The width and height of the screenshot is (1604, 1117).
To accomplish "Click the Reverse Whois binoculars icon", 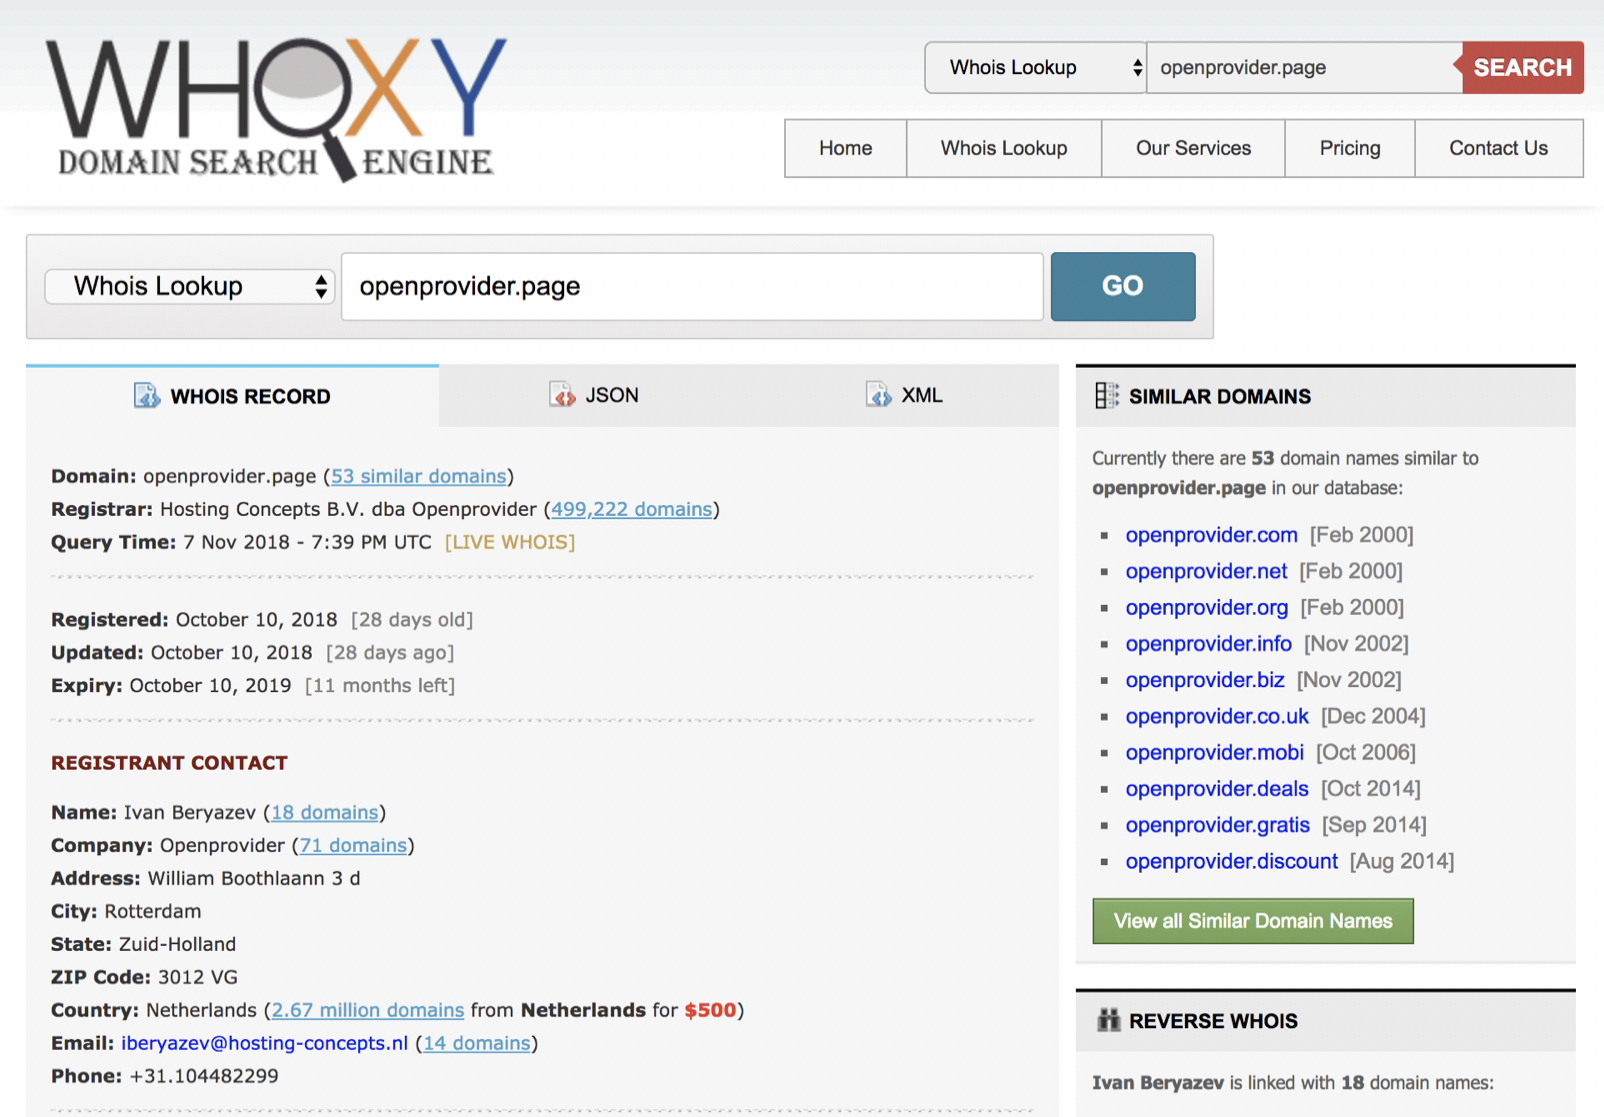I will tap(1108, 1020).
